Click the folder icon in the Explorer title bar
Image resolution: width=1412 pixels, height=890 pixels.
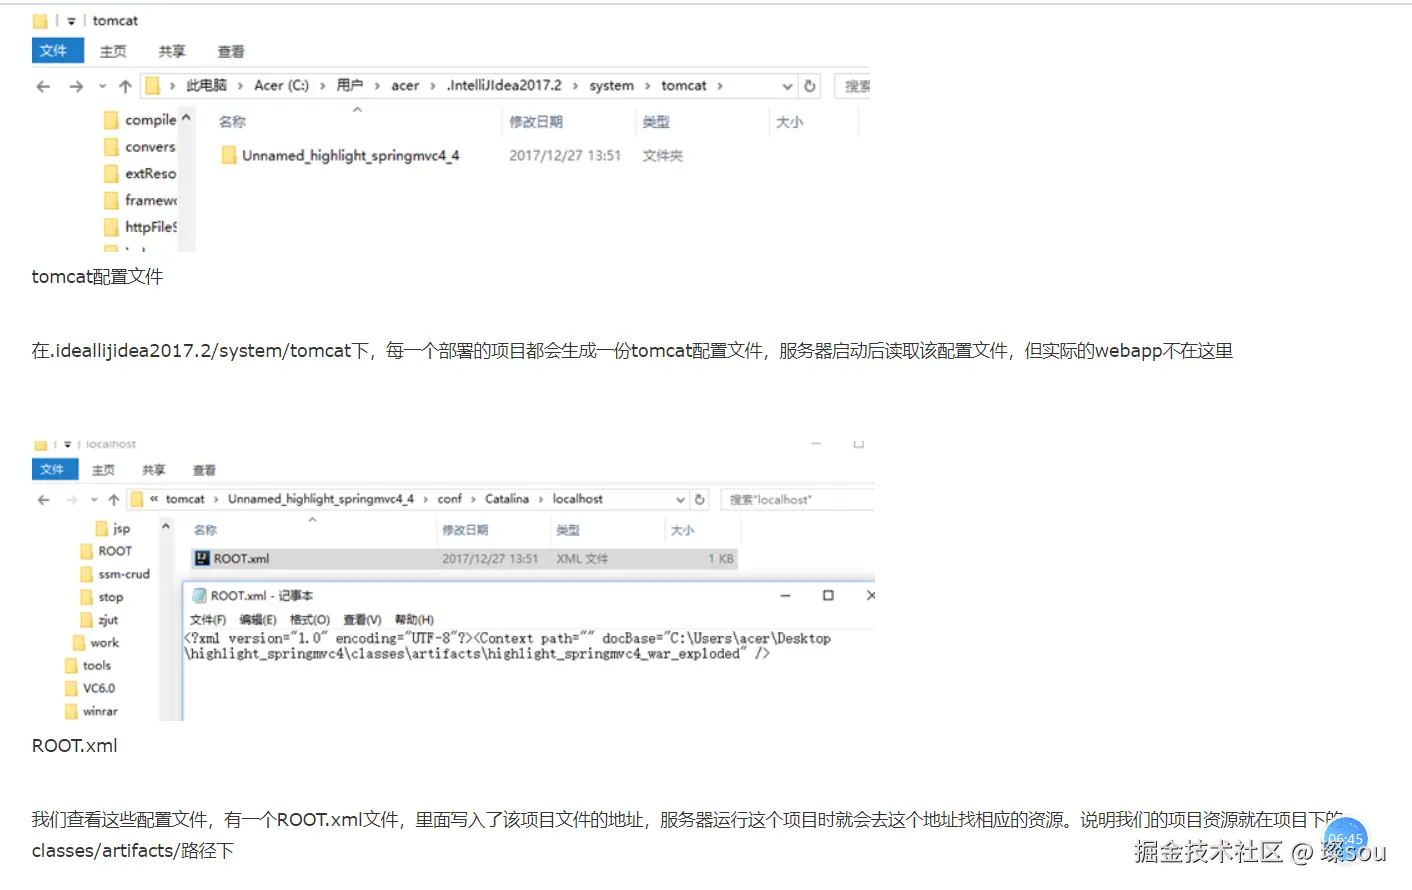[x=39, y=20]
